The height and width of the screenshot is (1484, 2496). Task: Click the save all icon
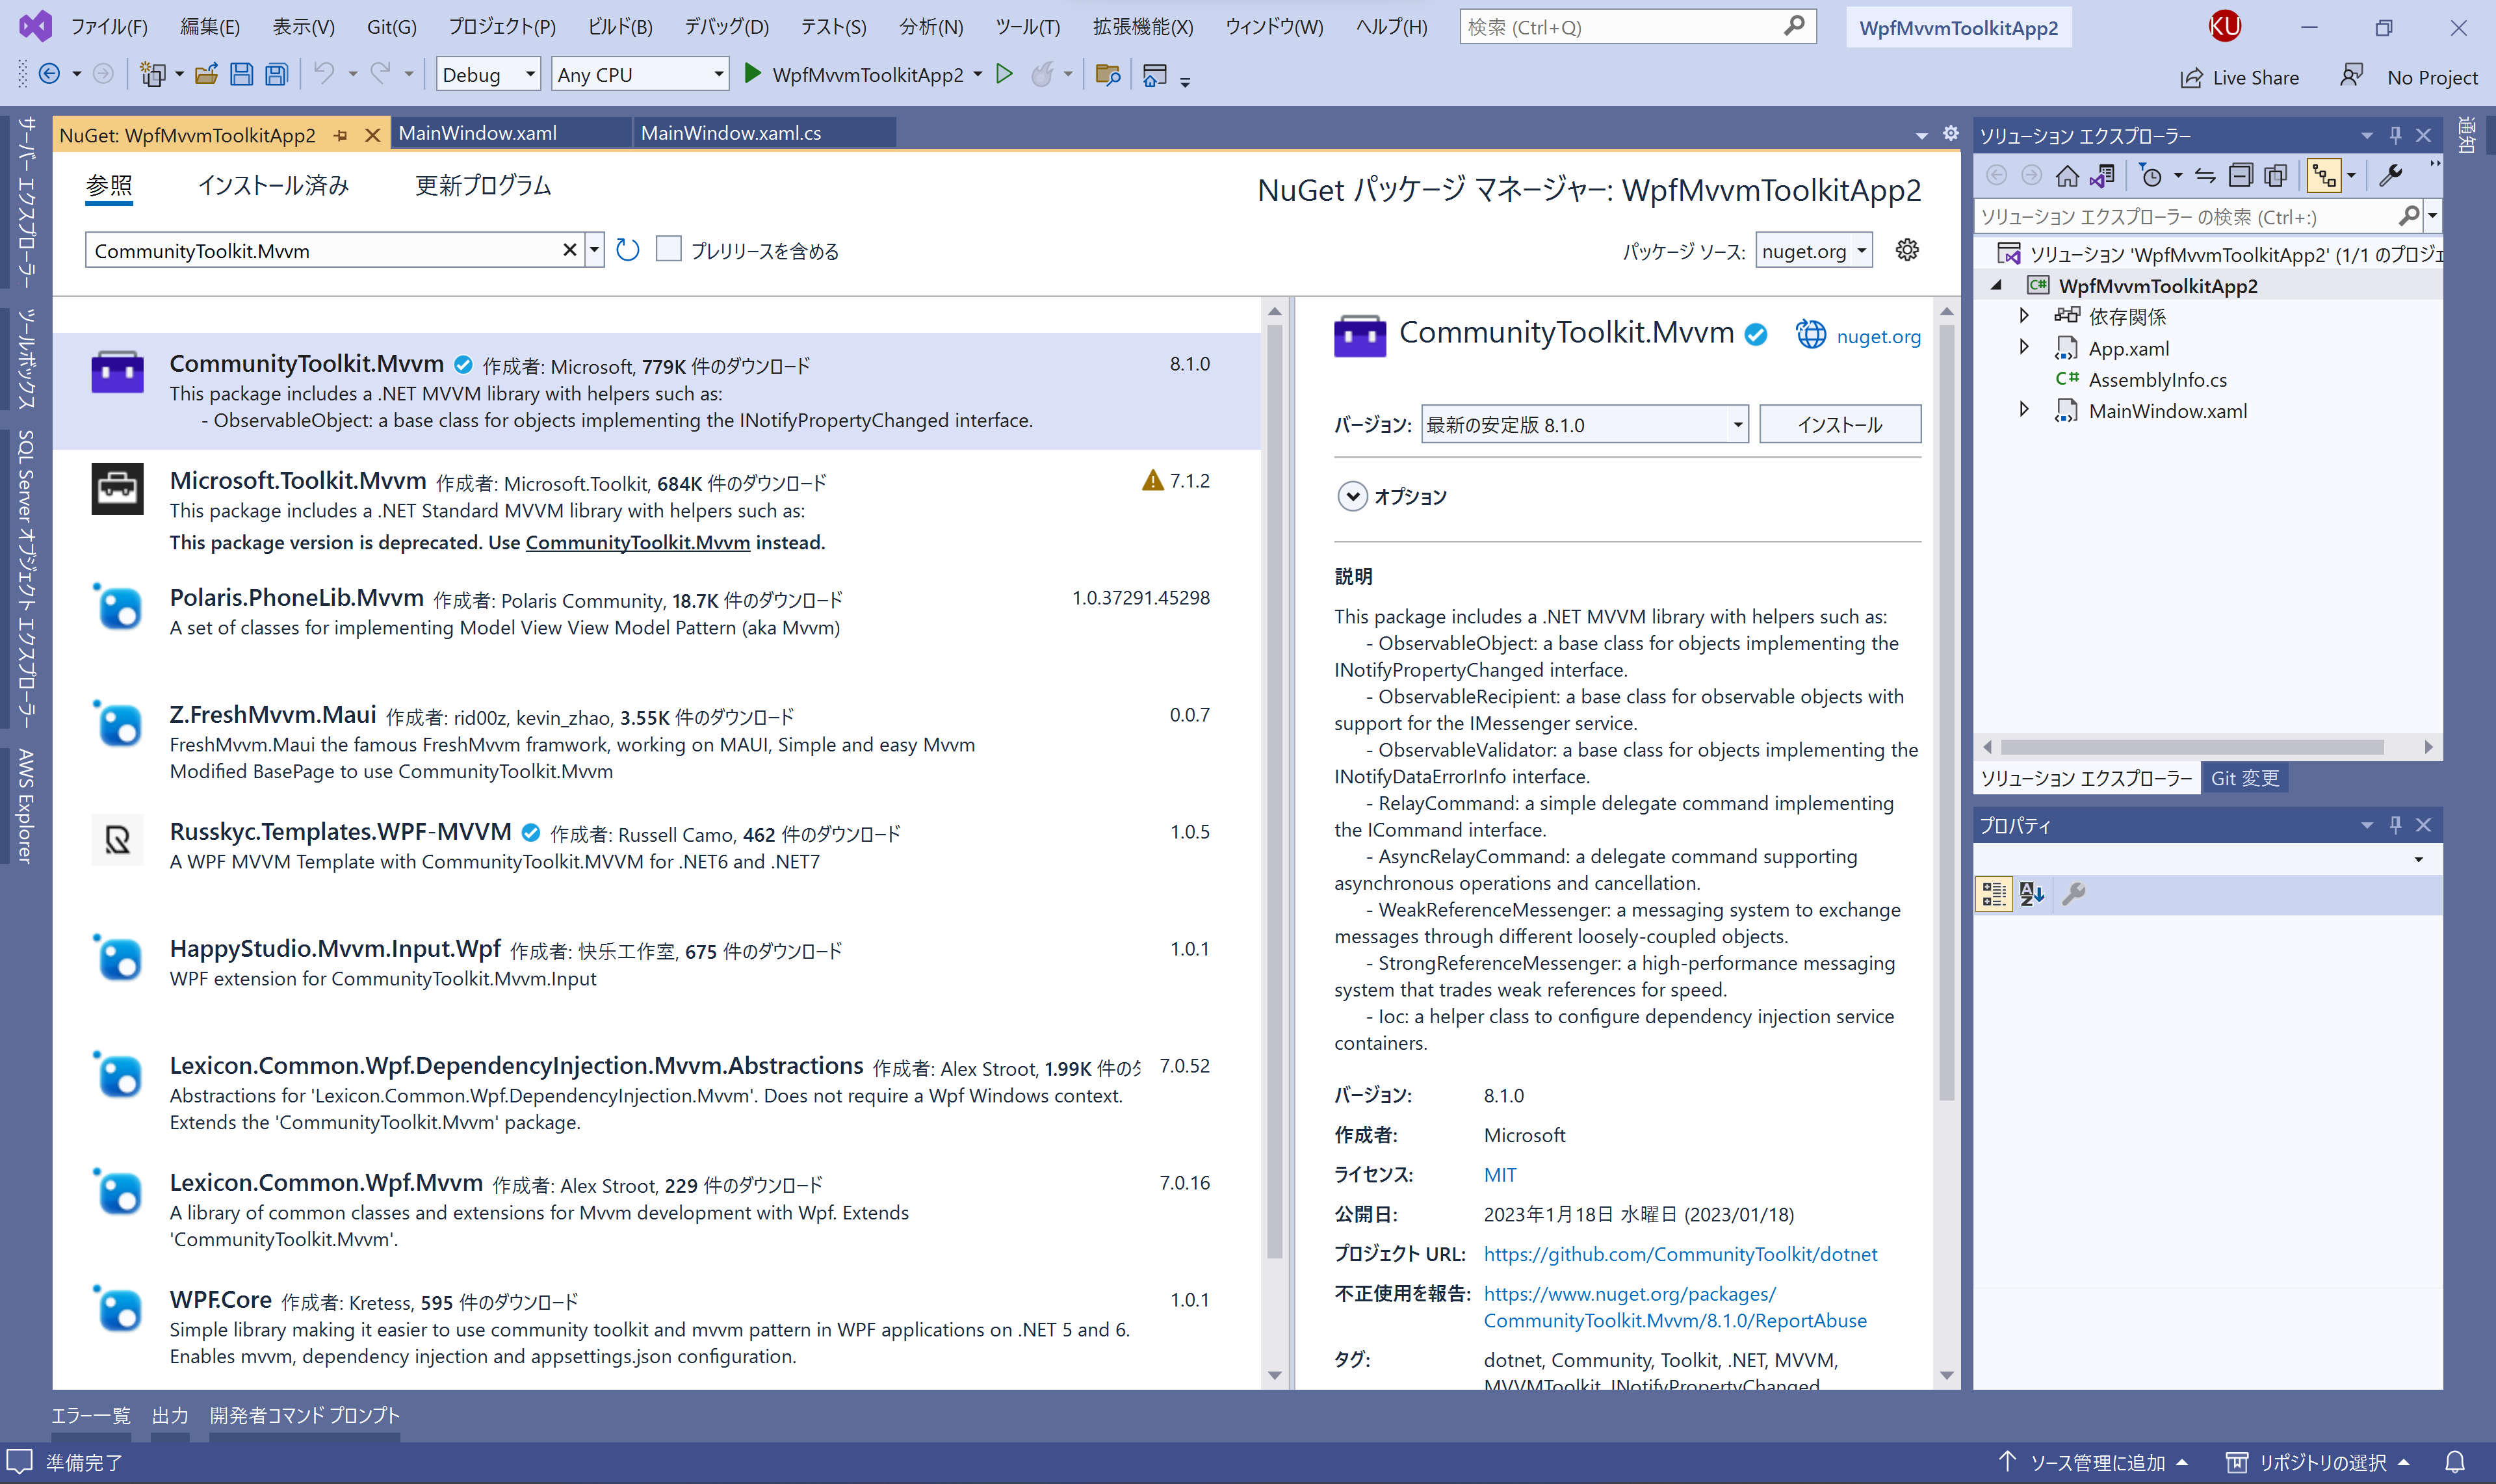click(277, 74)
